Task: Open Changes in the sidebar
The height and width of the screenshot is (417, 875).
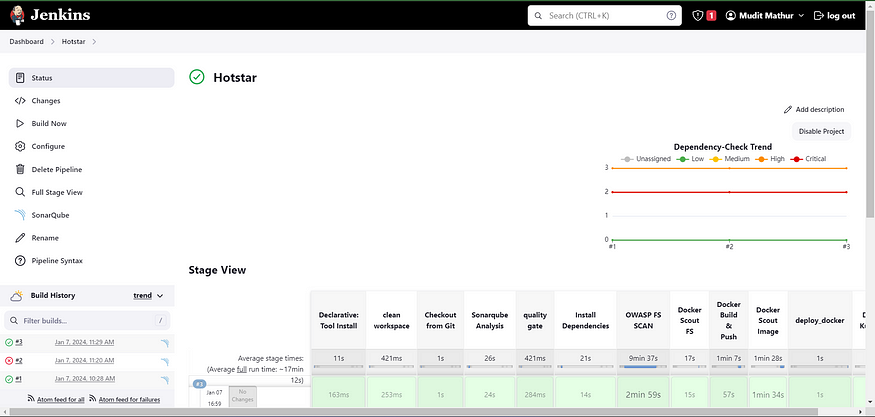Action: [x=92, y=100]
